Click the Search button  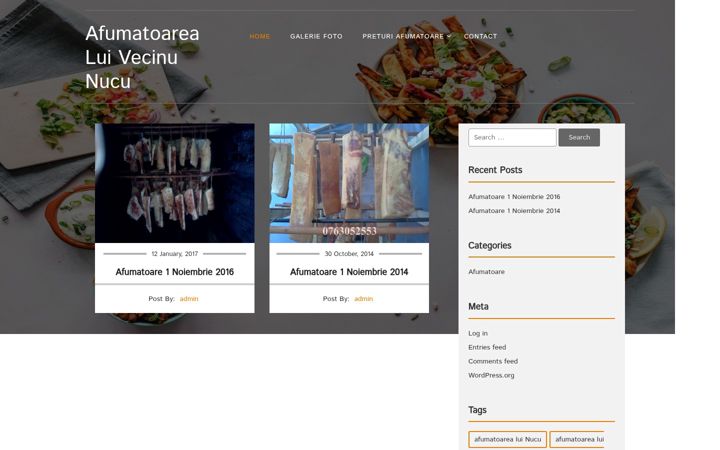point(579,137)
